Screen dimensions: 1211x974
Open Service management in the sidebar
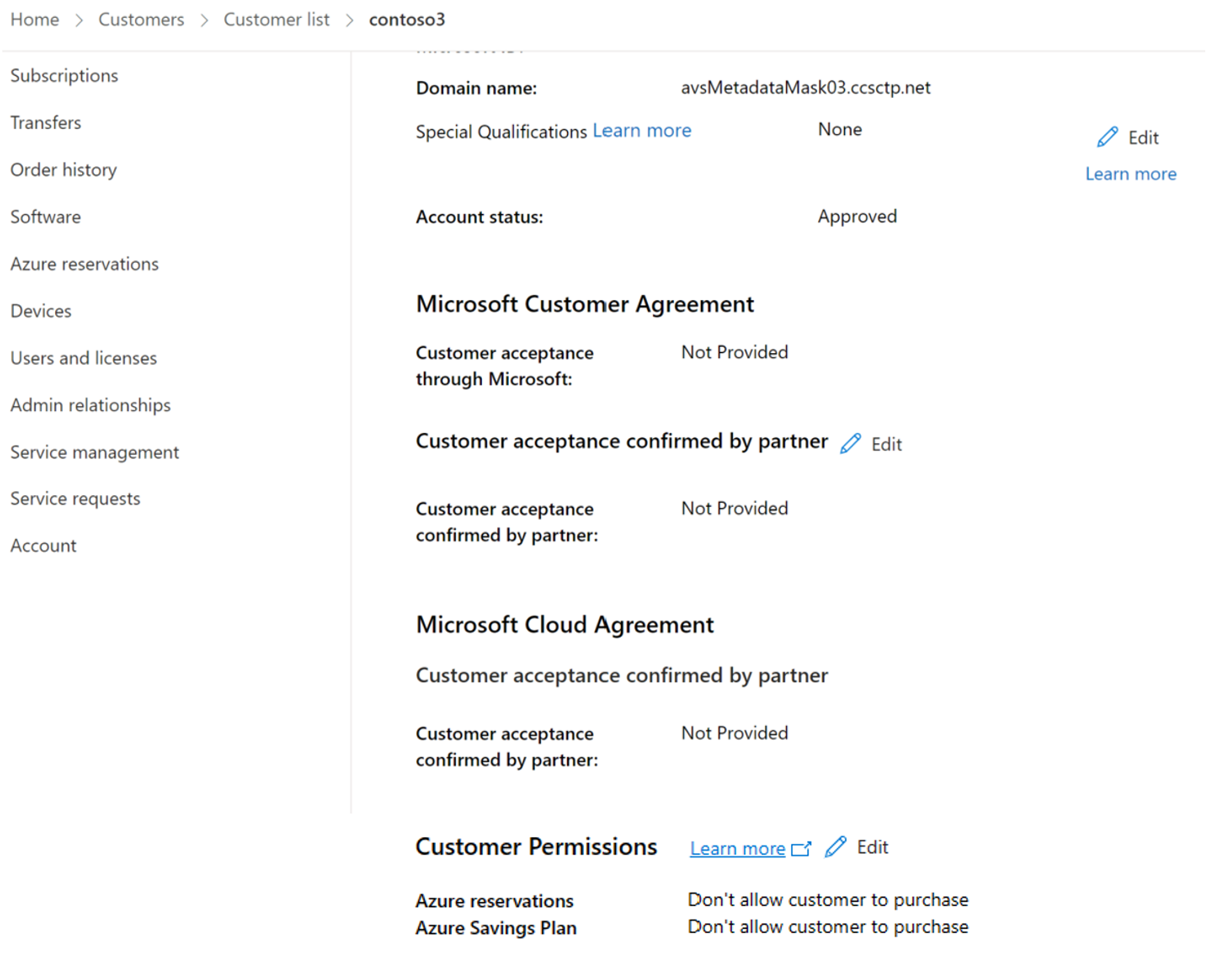click(x=95, y=452)
